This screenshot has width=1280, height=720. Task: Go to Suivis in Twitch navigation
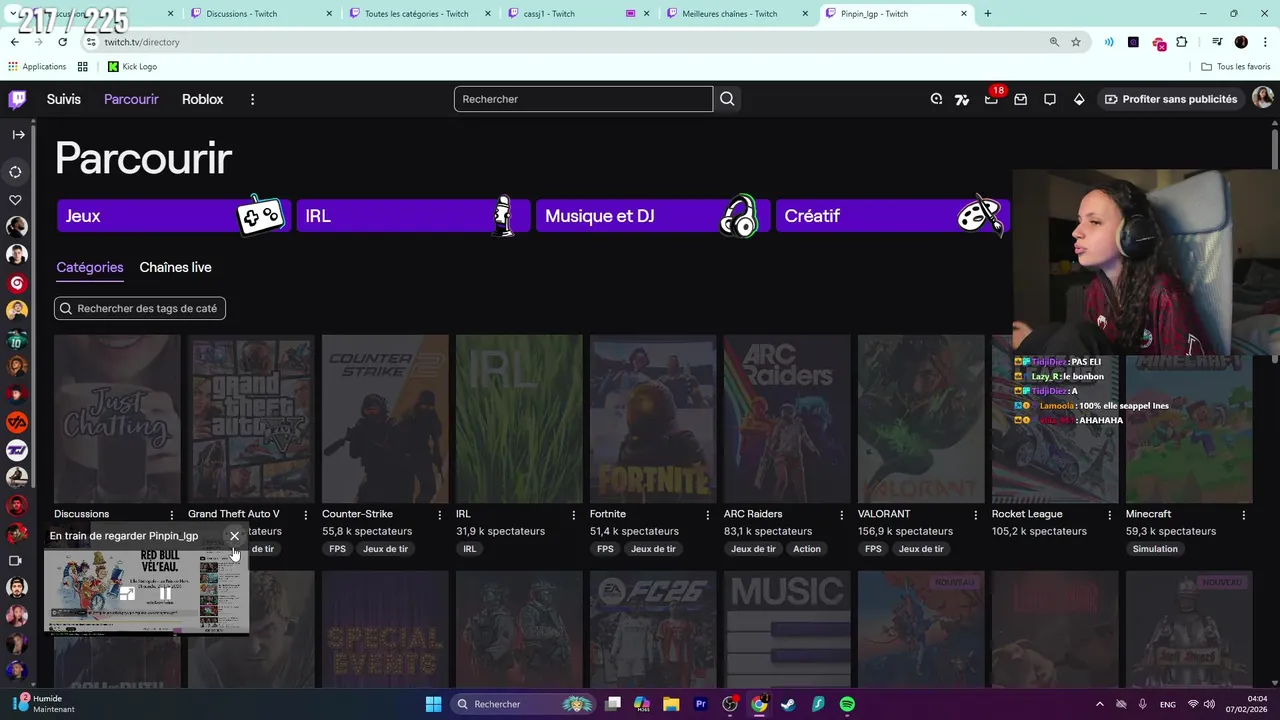[64, 99]
